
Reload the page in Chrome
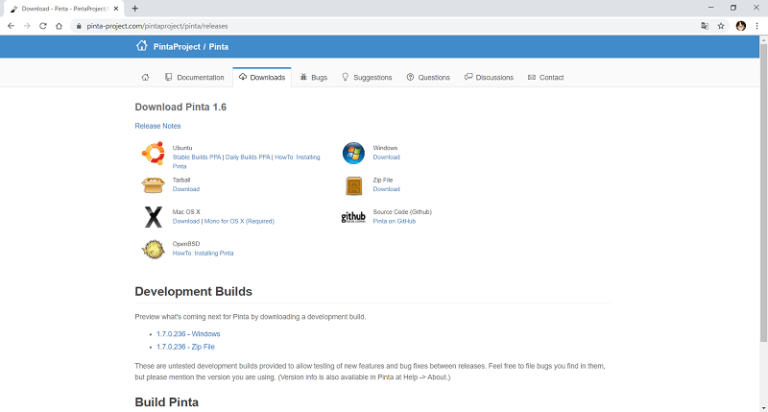pyautogui.click(x=43, y=26)
